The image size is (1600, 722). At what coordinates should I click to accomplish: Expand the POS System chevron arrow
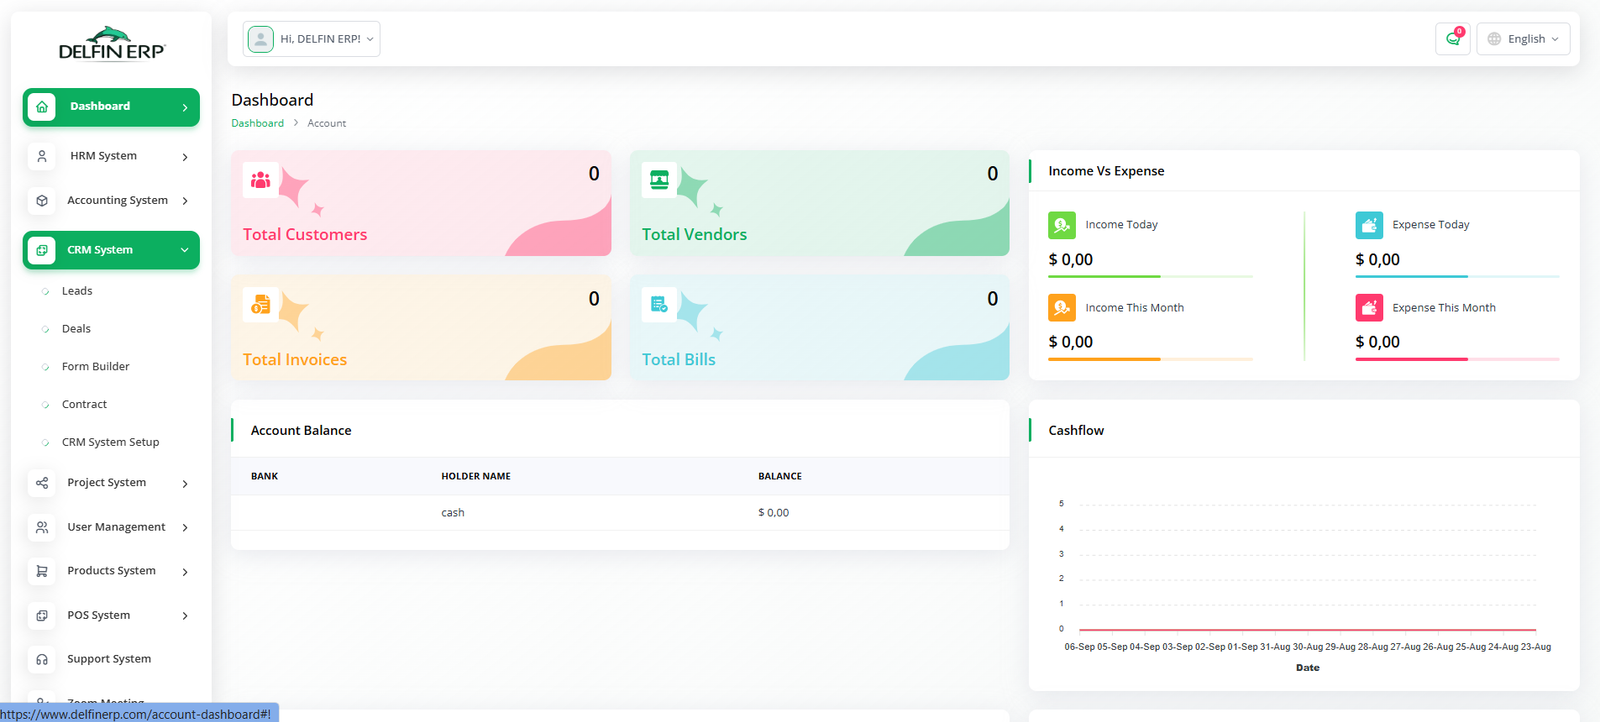point(185,616)
